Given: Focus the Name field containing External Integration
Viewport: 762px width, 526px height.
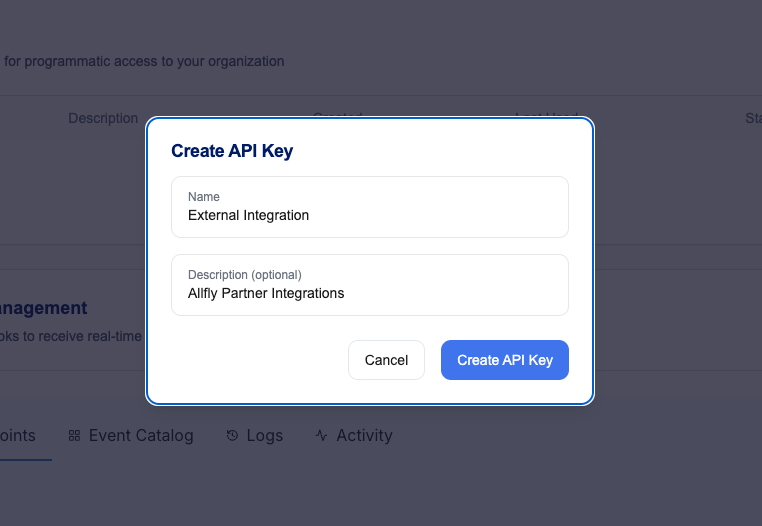Looking at the screenshot, I should coord(370,207).
